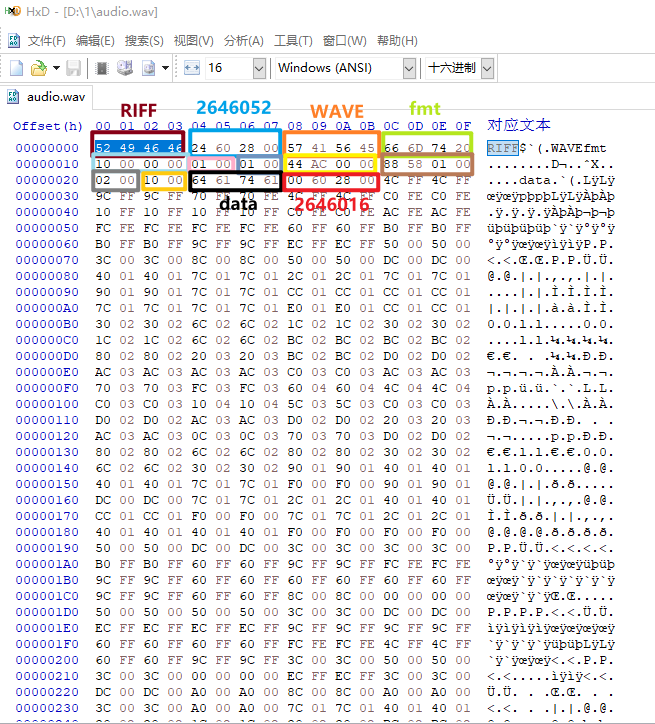Open the RAM editor chip icon

click(x=102, y=68)
